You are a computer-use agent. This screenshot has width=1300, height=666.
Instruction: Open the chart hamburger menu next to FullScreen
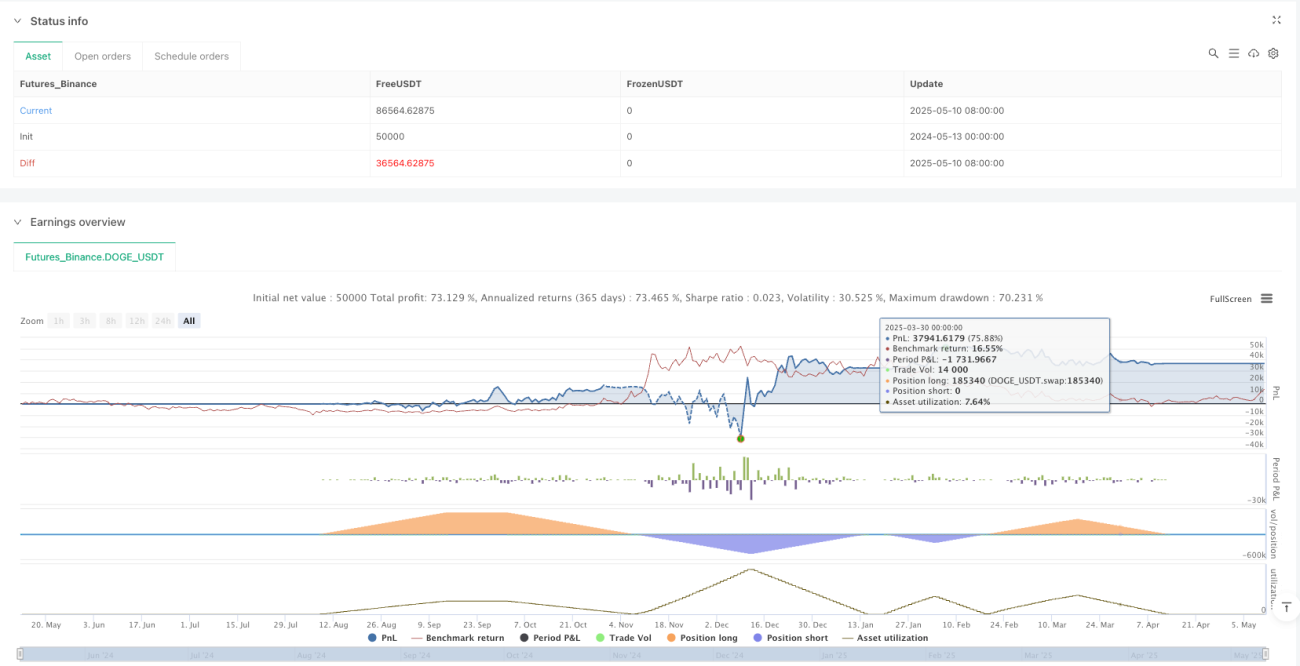tap(1266, 299)
